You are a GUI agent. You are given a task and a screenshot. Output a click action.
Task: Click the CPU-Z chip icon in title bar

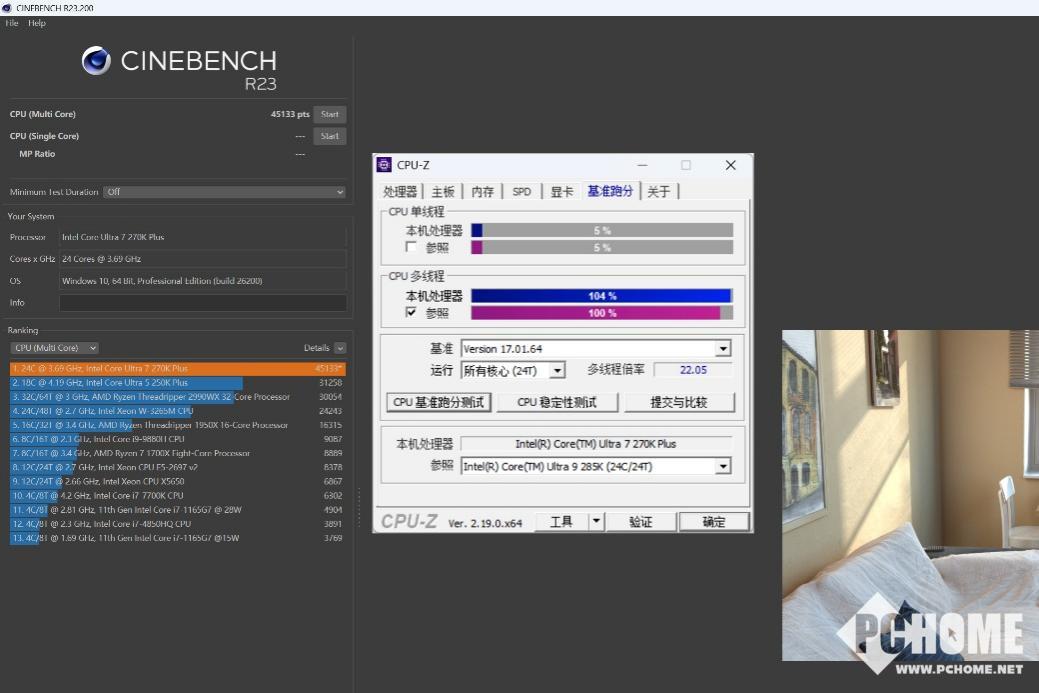pyautogui.click(x=384, y=165)
